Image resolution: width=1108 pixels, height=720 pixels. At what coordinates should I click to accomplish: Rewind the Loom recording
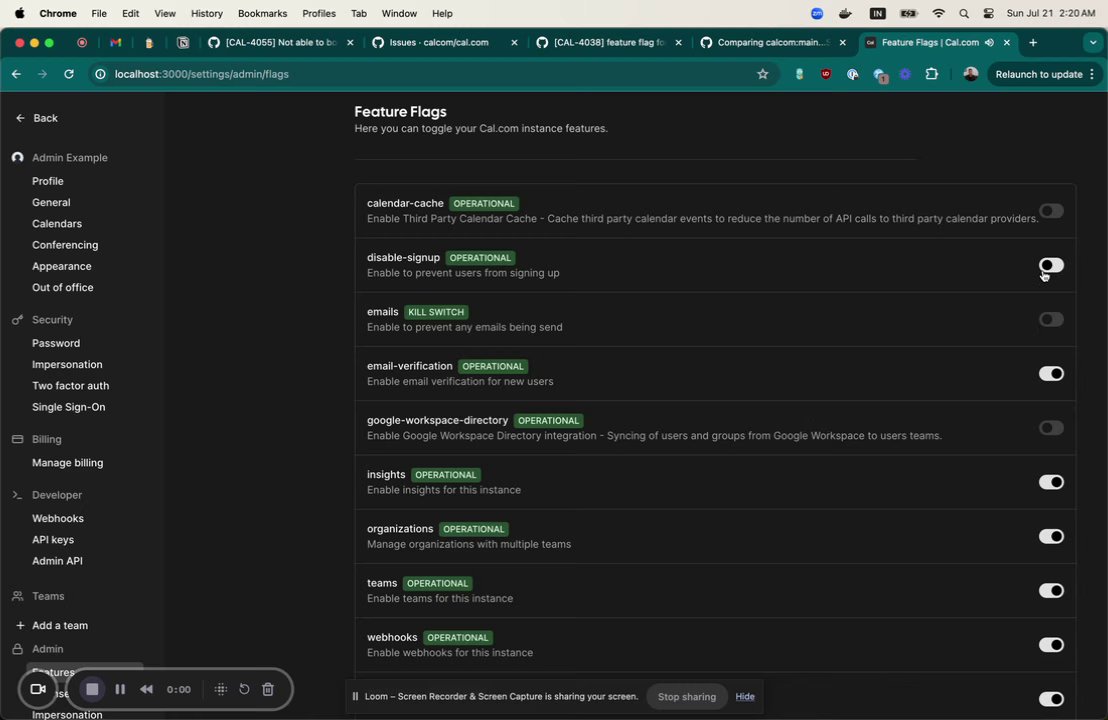[146, 689]
